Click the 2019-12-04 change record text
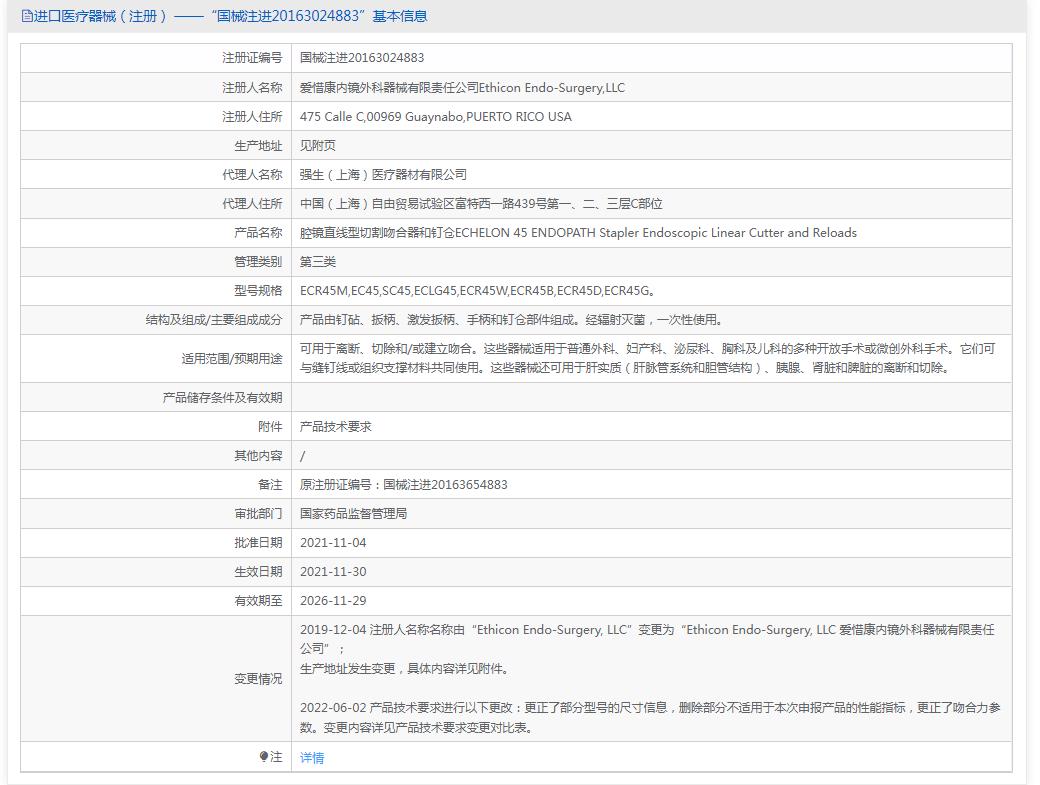1040x785 pixels. tap(647, 638)
